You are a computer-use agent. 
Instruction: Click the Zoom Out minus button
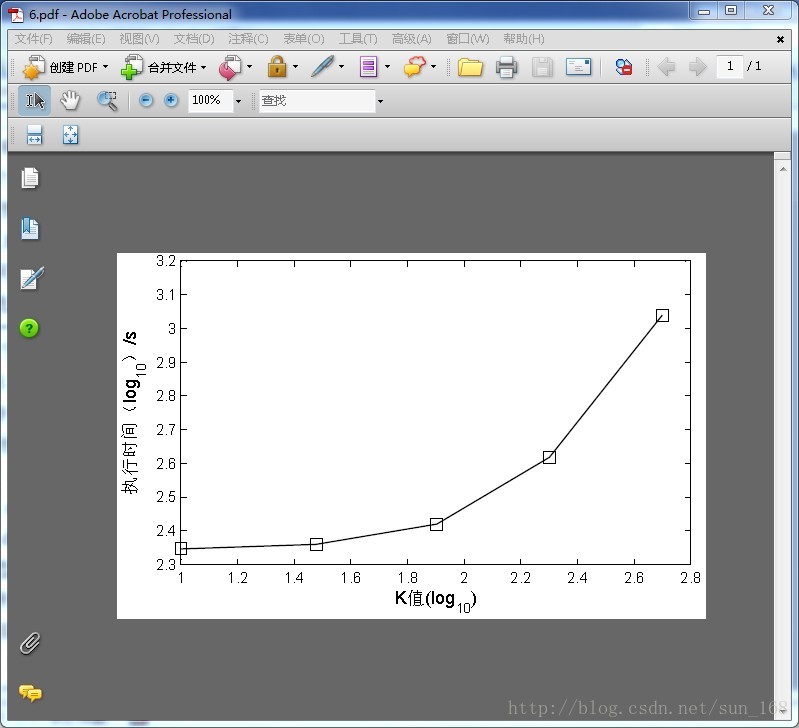pyautogui.click(x=146, y=100)
